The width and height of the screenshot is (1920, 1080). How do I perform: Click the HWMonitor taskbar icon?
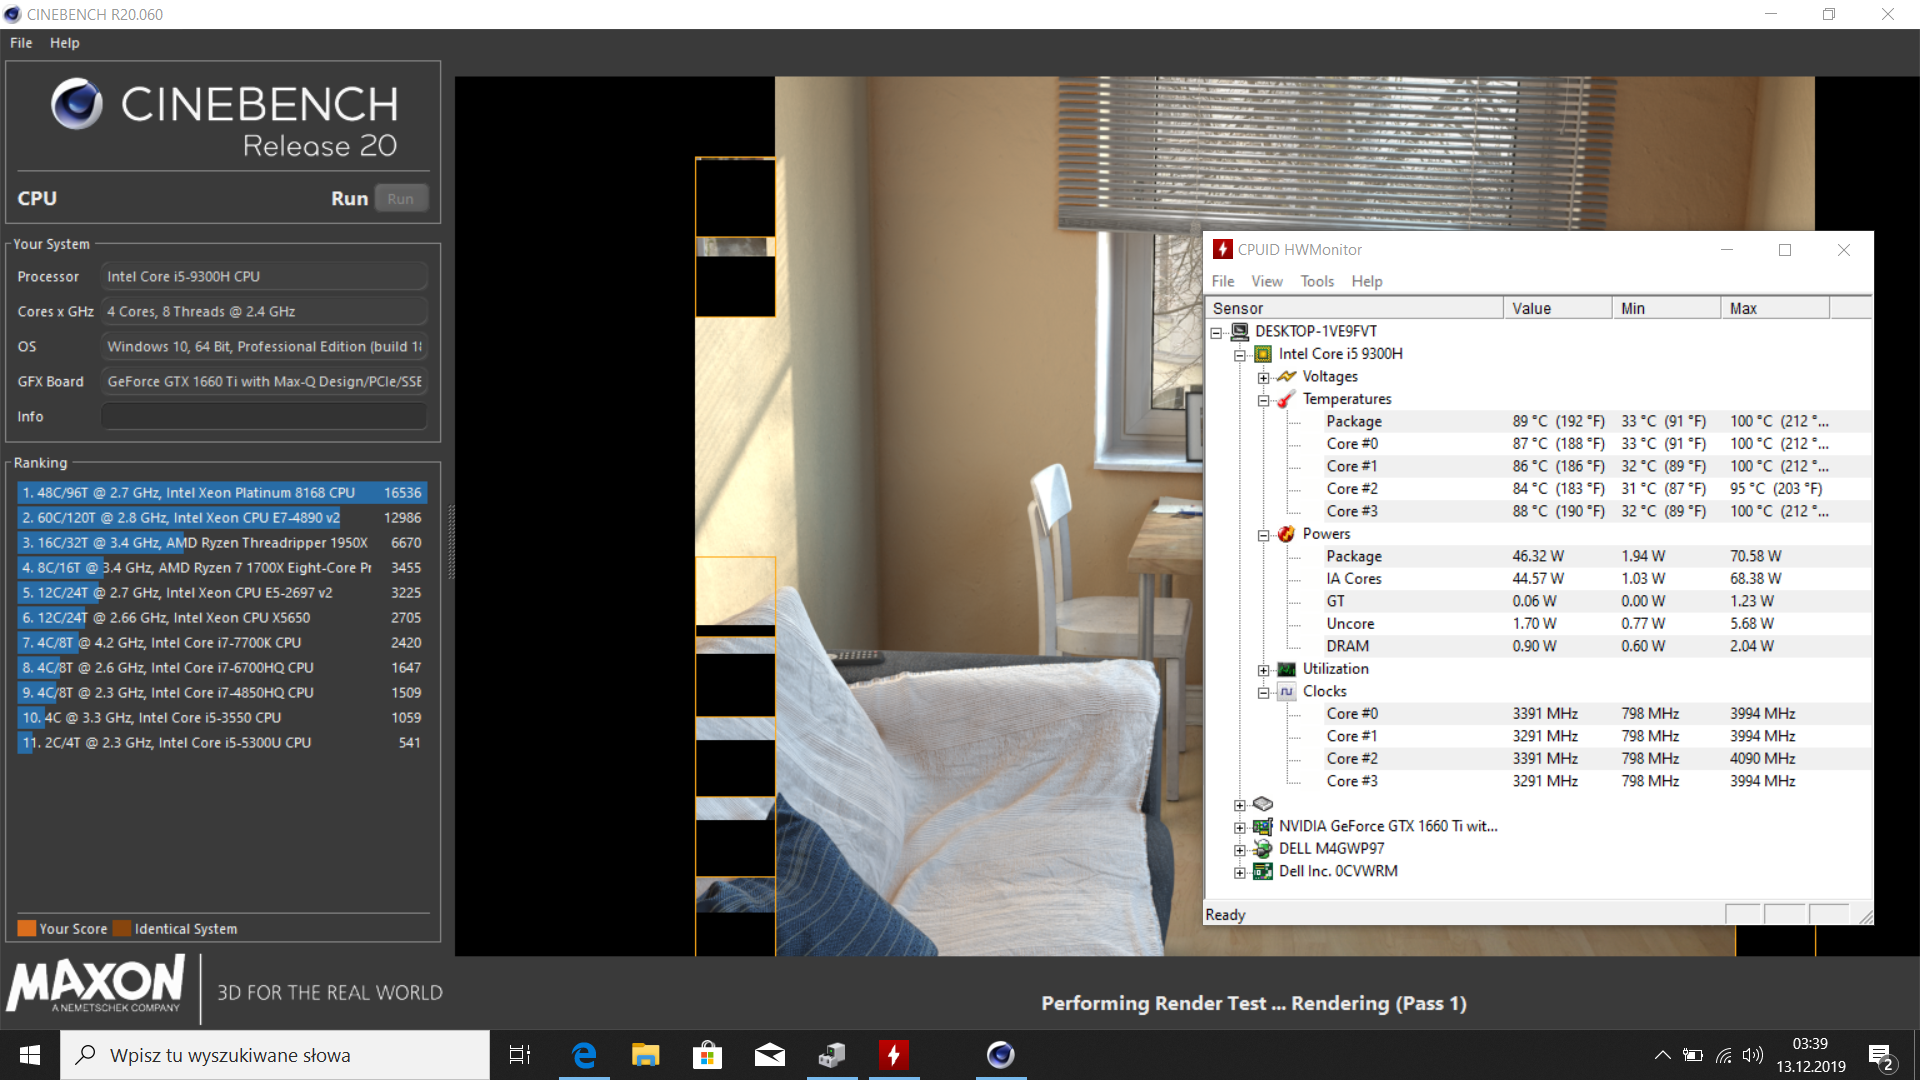[x=893, y=1055]
